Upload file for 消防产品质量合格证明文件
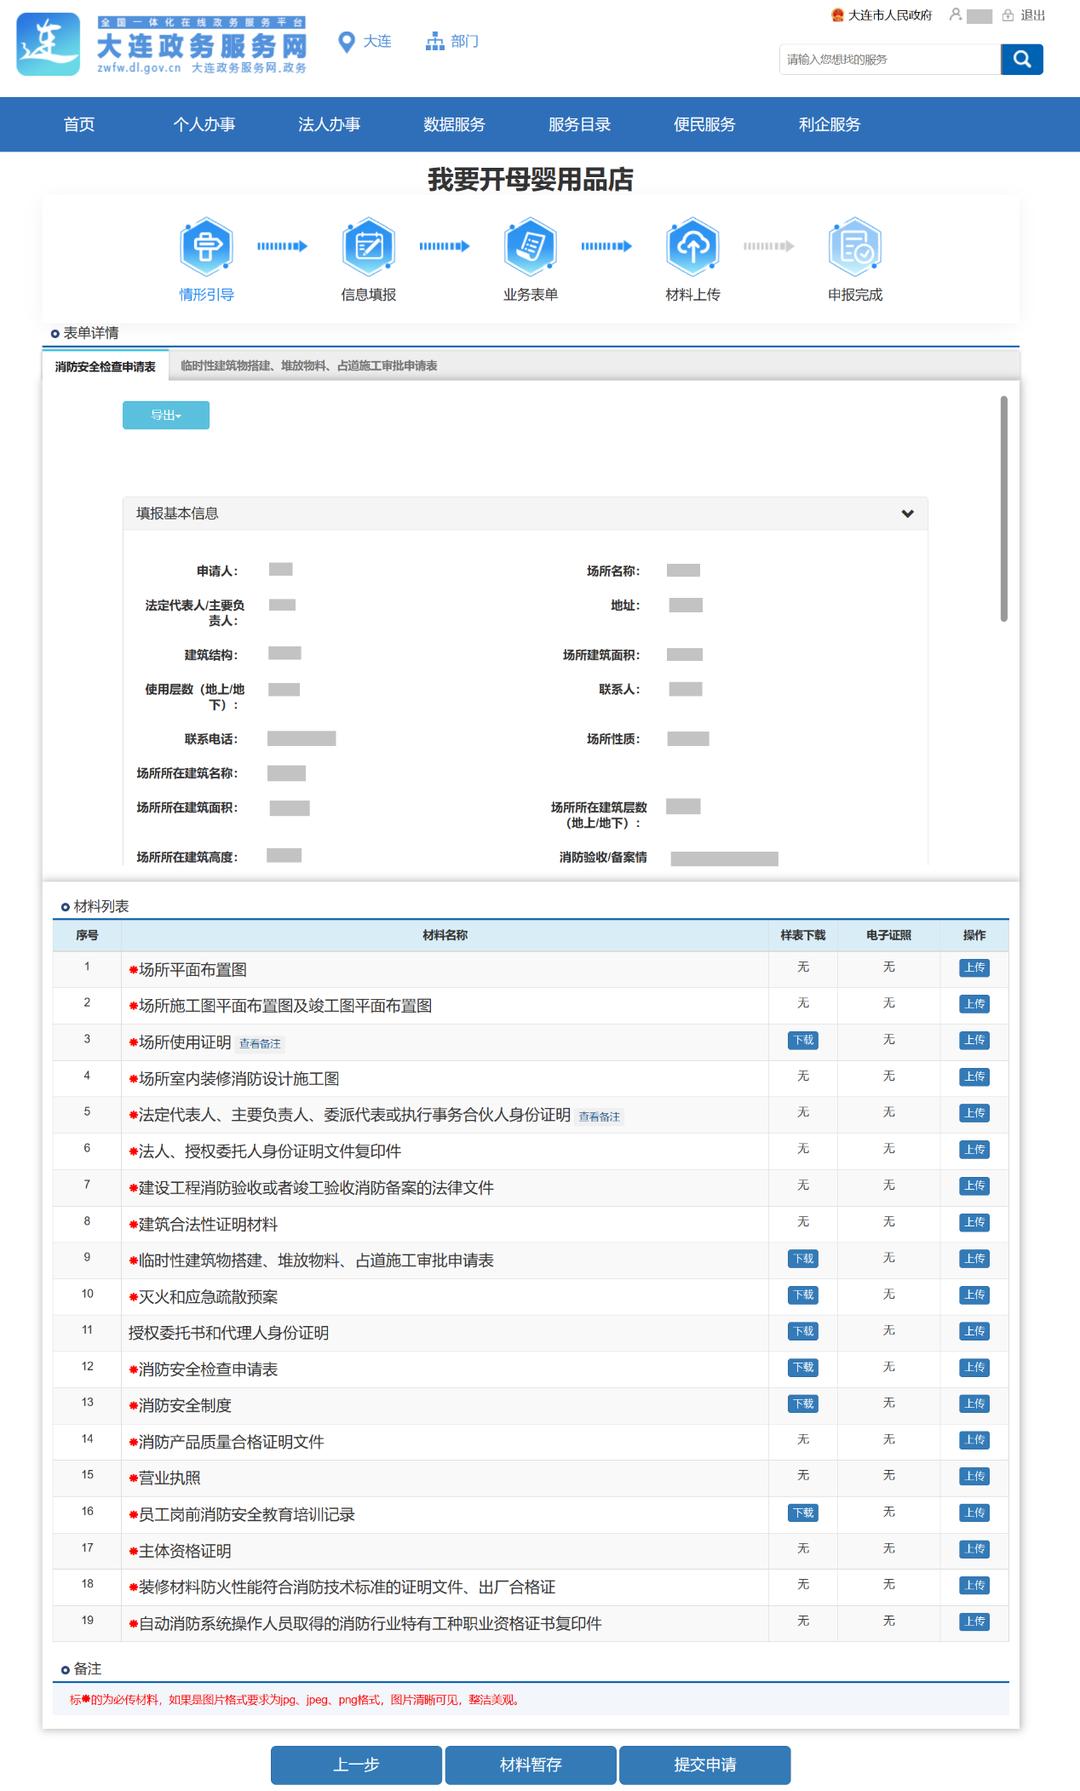This screenshot has width=1080, height=1791. click(974, 1440)
